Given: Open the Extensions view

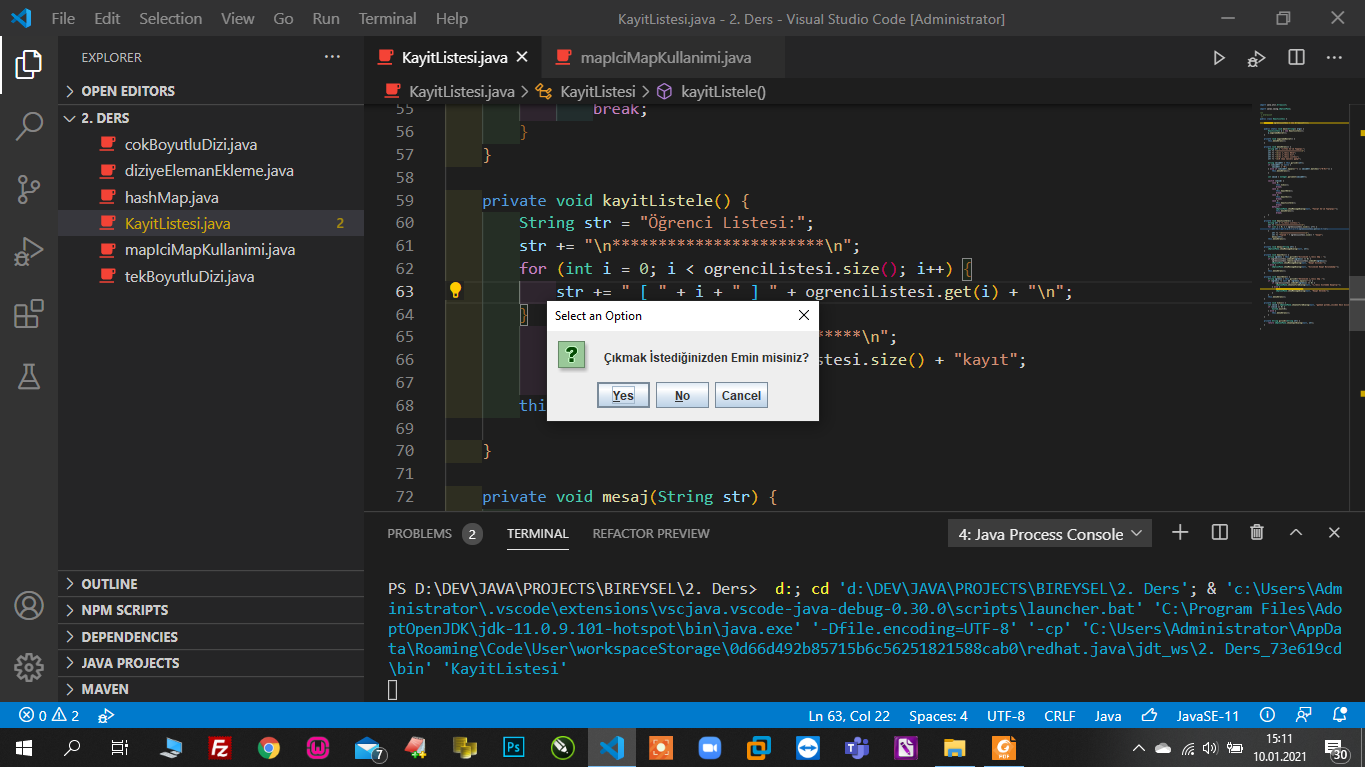Looking at the screenshot, I should [29, 314].
